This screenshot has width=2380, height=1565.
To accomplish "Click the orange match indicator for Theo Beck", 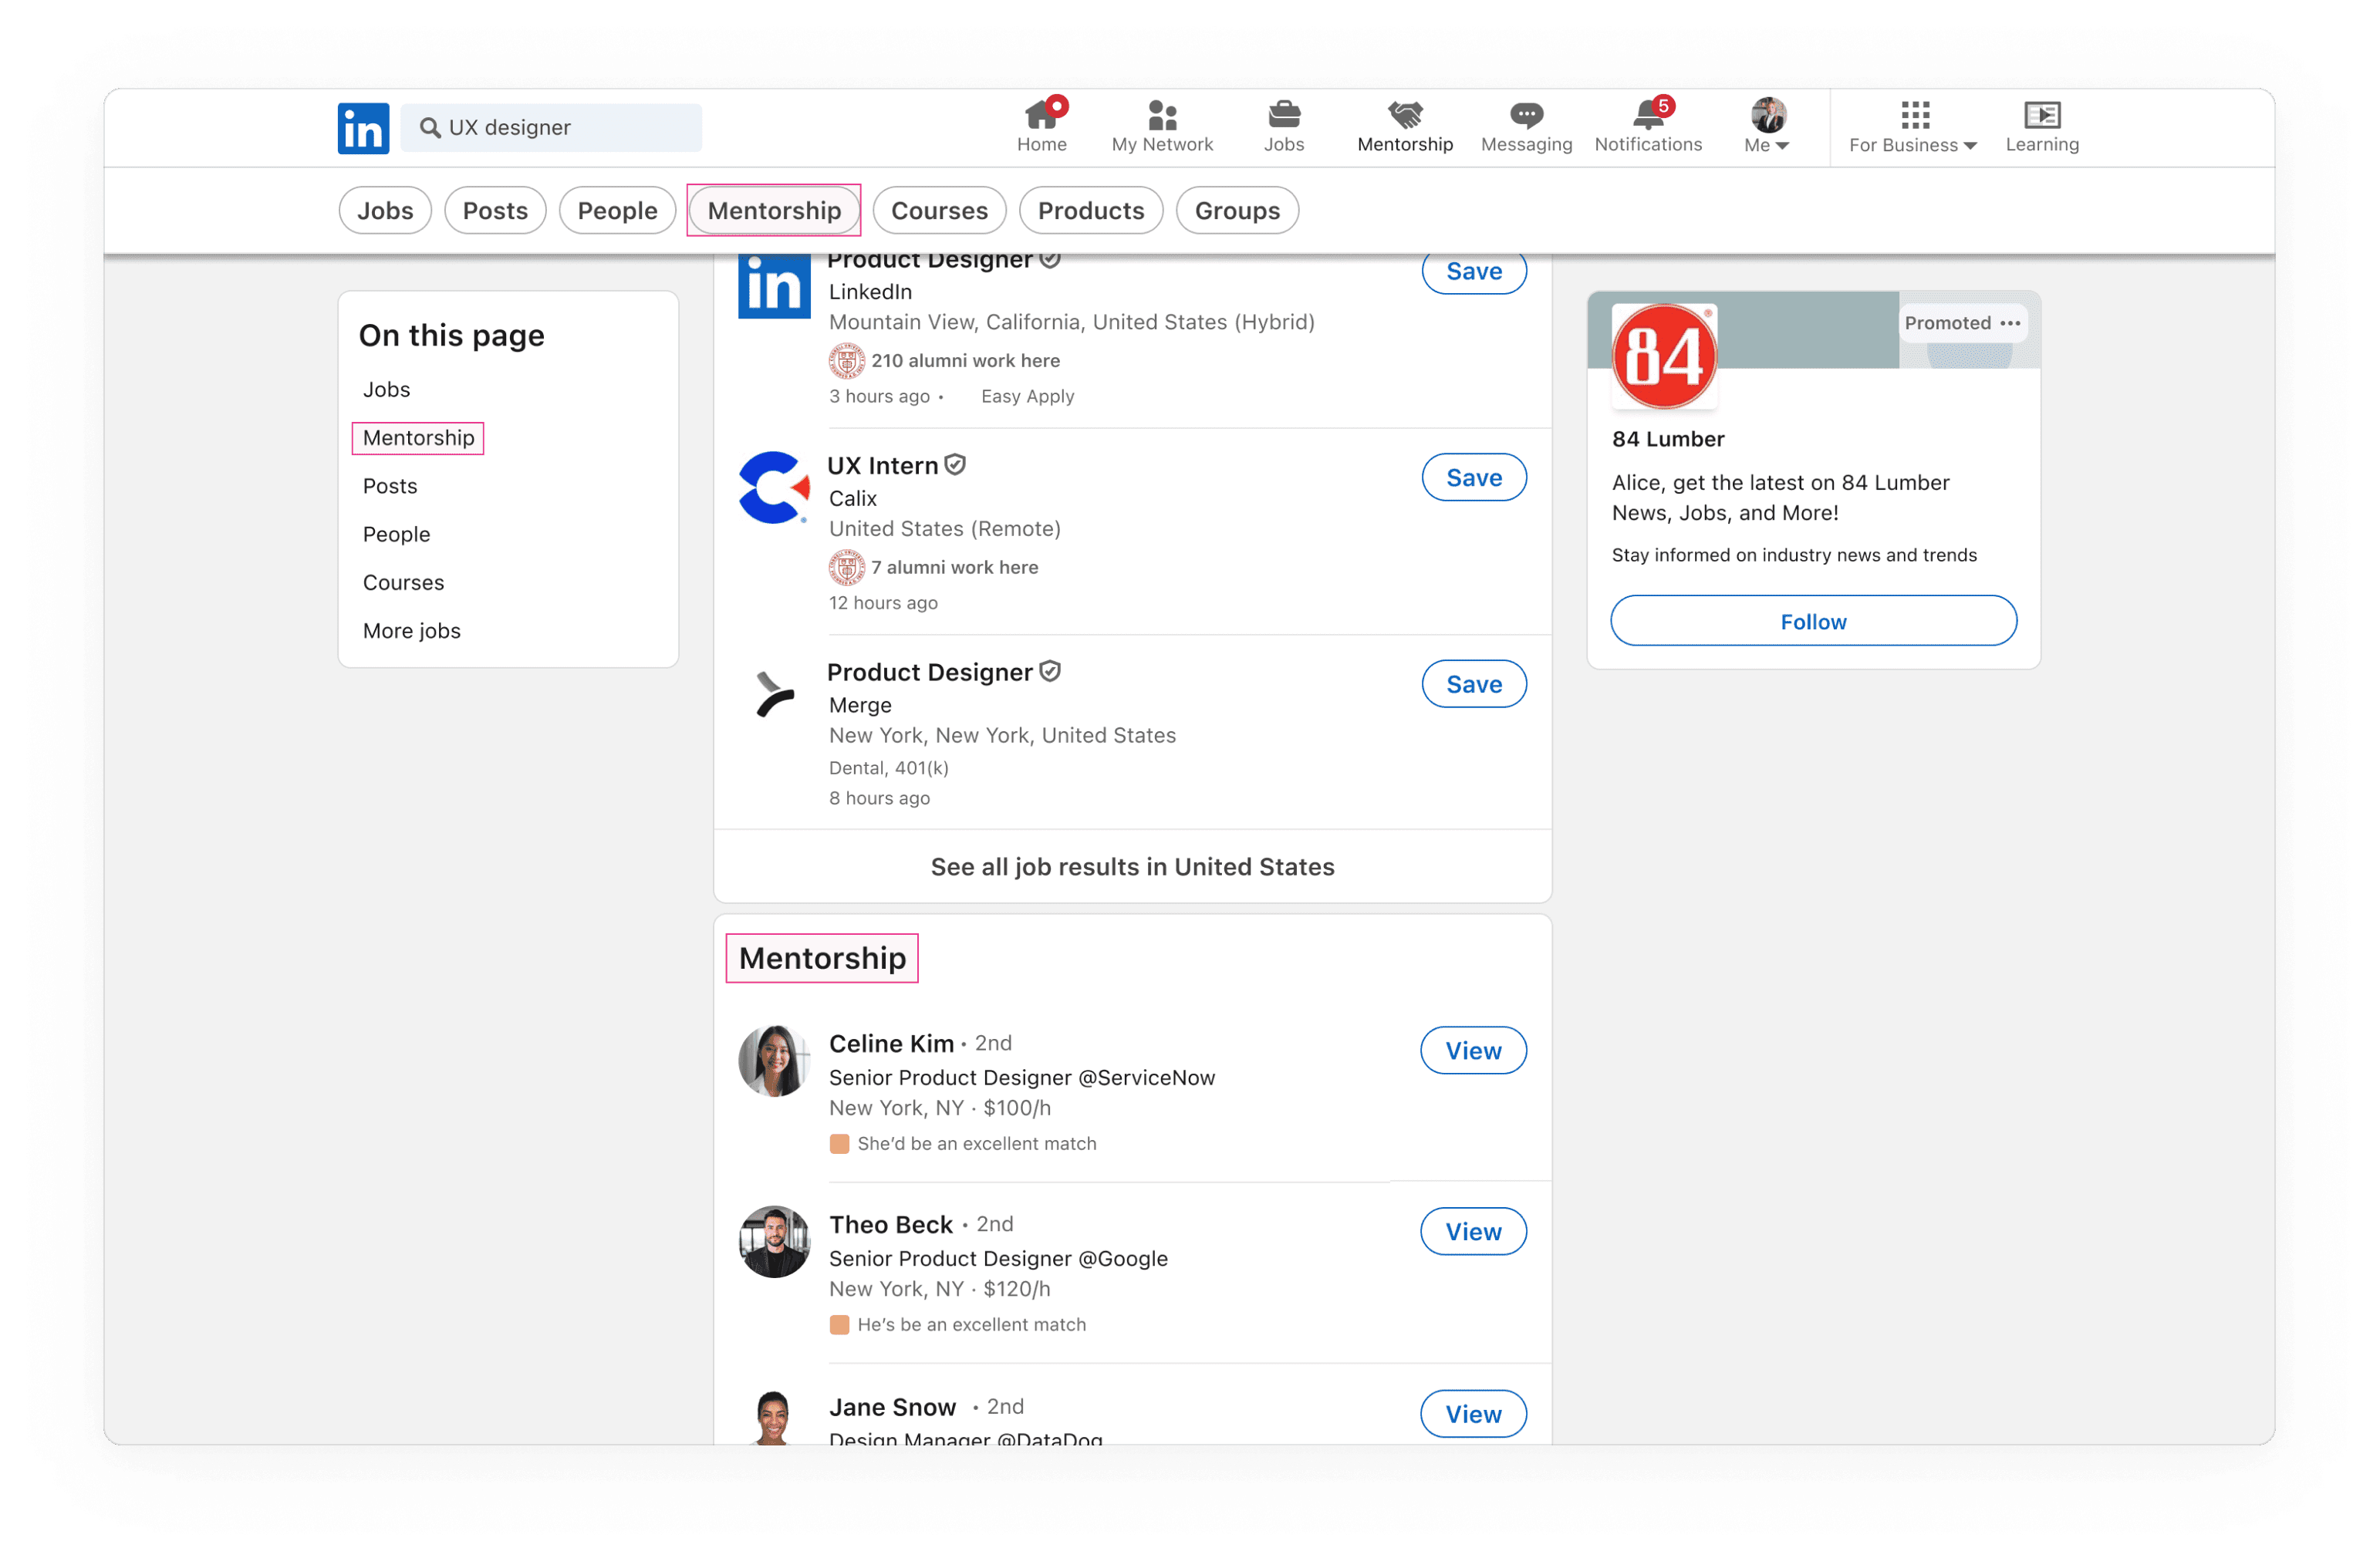I will point(839,1325).
